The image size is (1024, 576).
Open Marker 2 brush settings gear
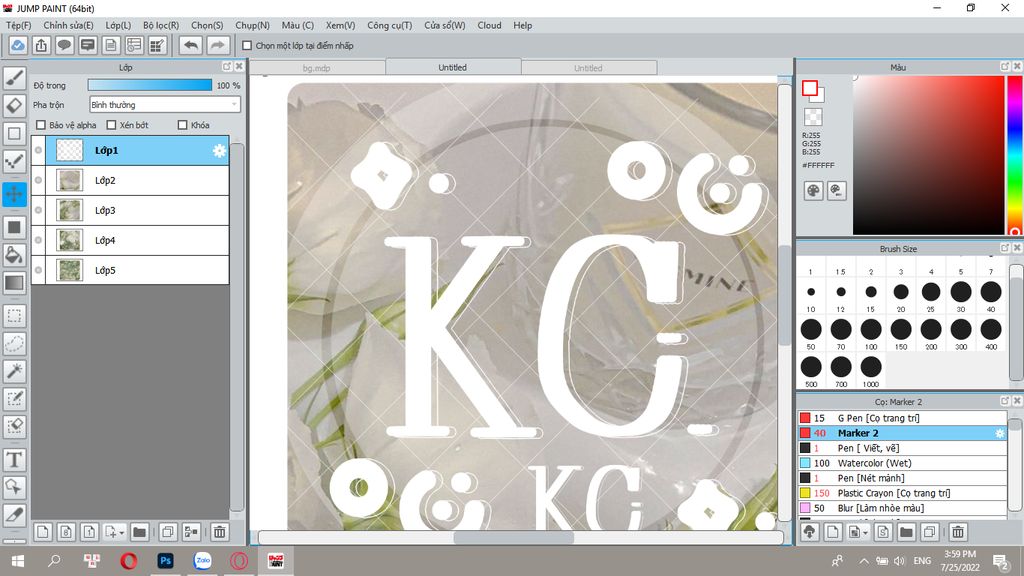click(x=999, y=433)
